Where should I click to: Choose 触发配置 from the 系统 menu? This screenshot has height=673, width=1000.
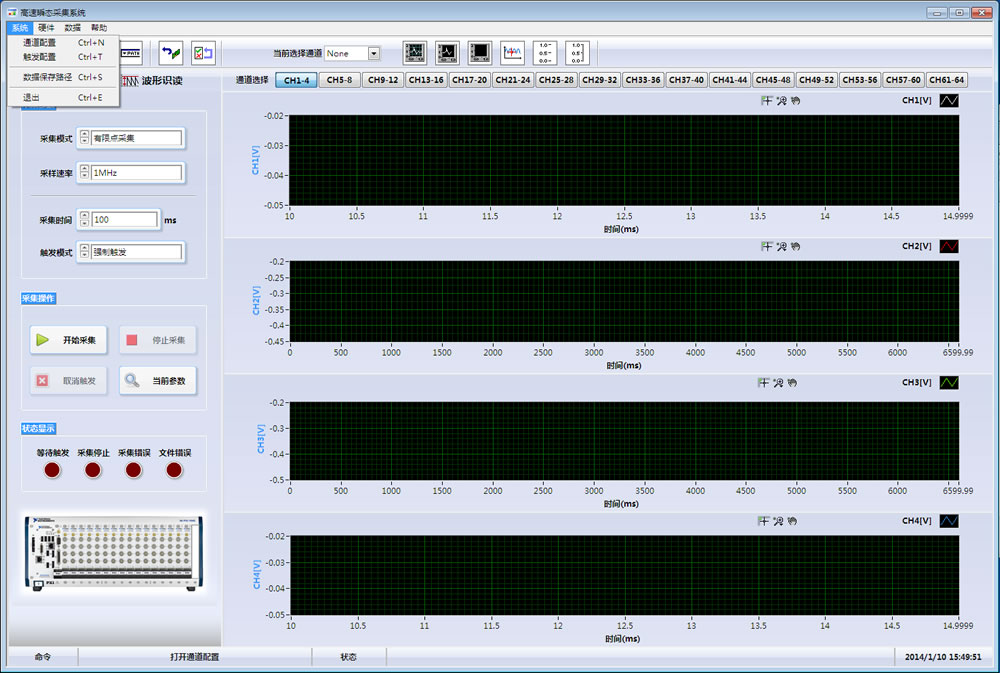point(40,57)
